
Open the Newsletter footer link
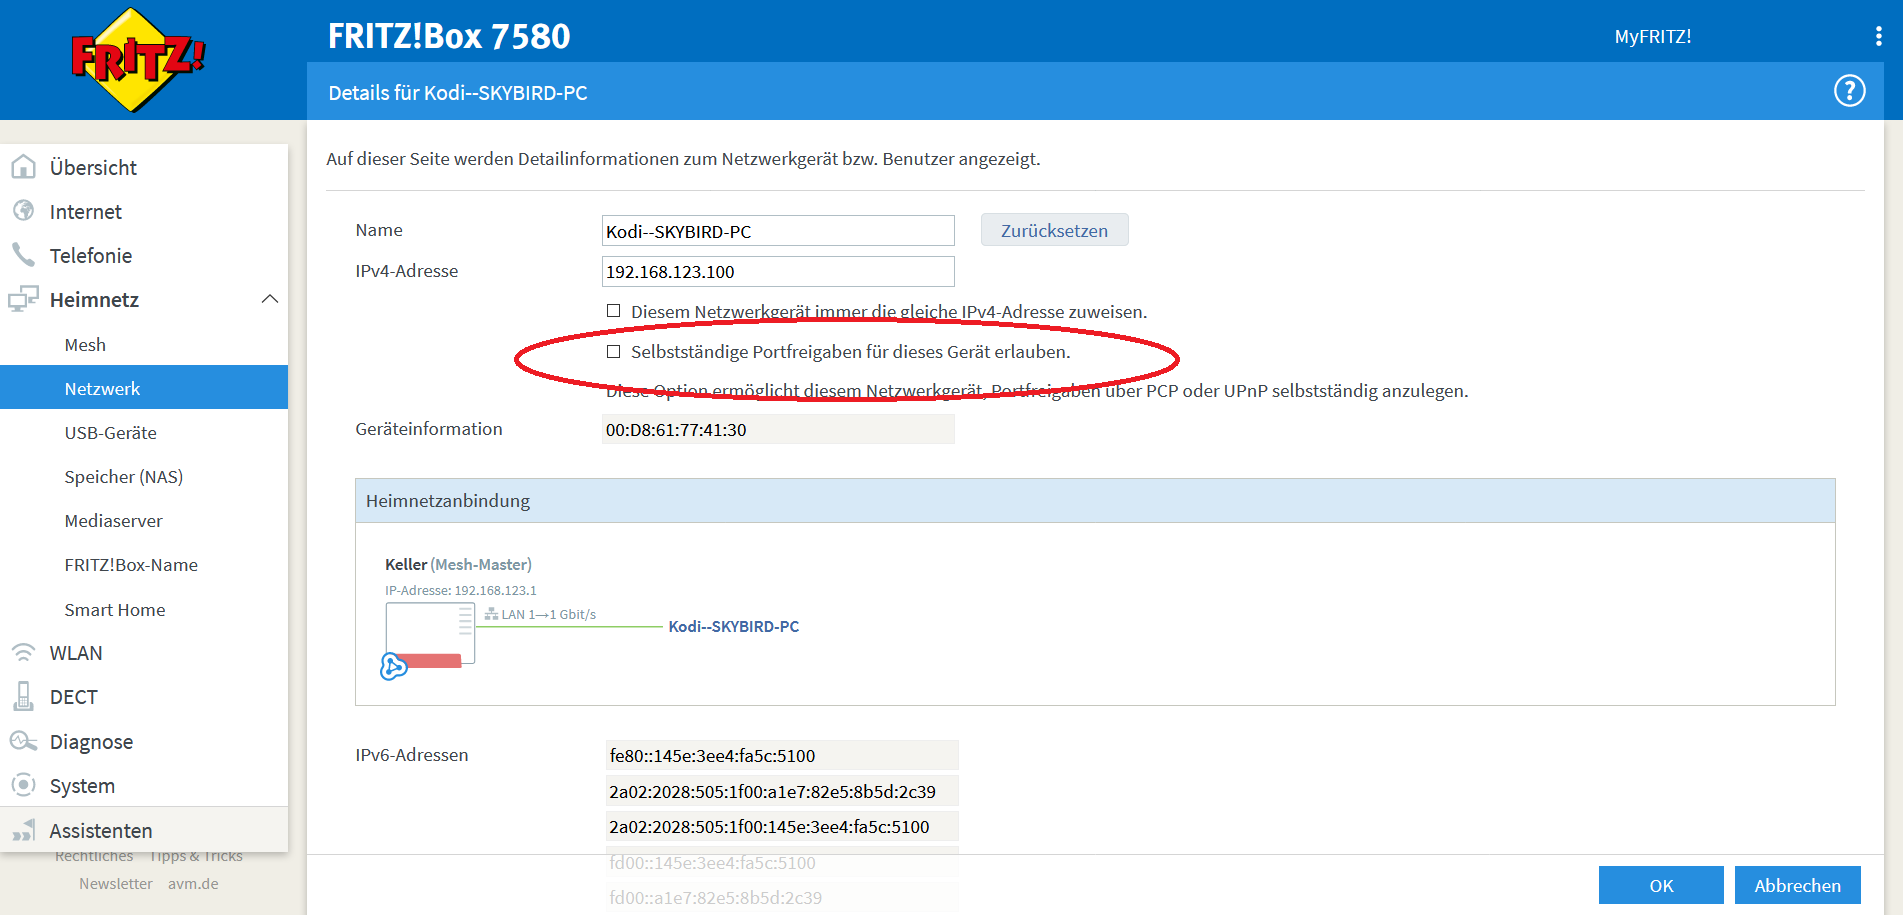tap(116, 883)
